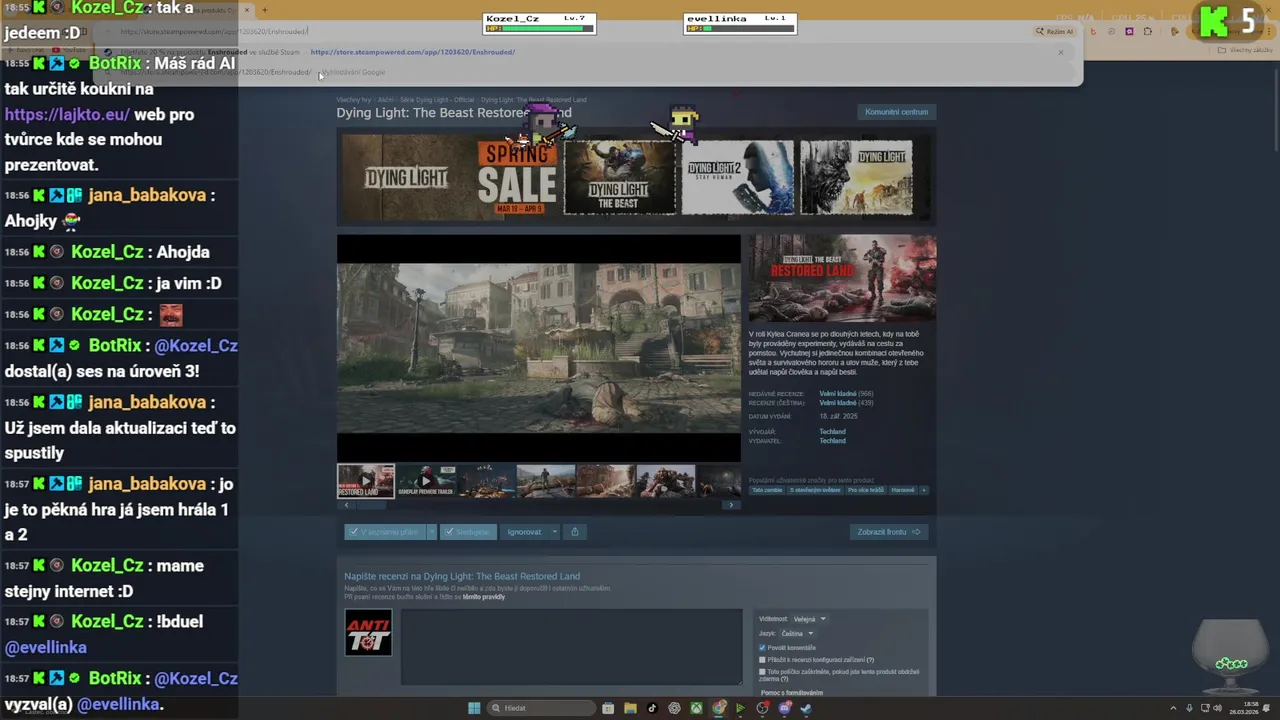The height and width of the screenshot is (720, 1280).
Task: Check the product received for free box
Action: (x=762, y=672)
